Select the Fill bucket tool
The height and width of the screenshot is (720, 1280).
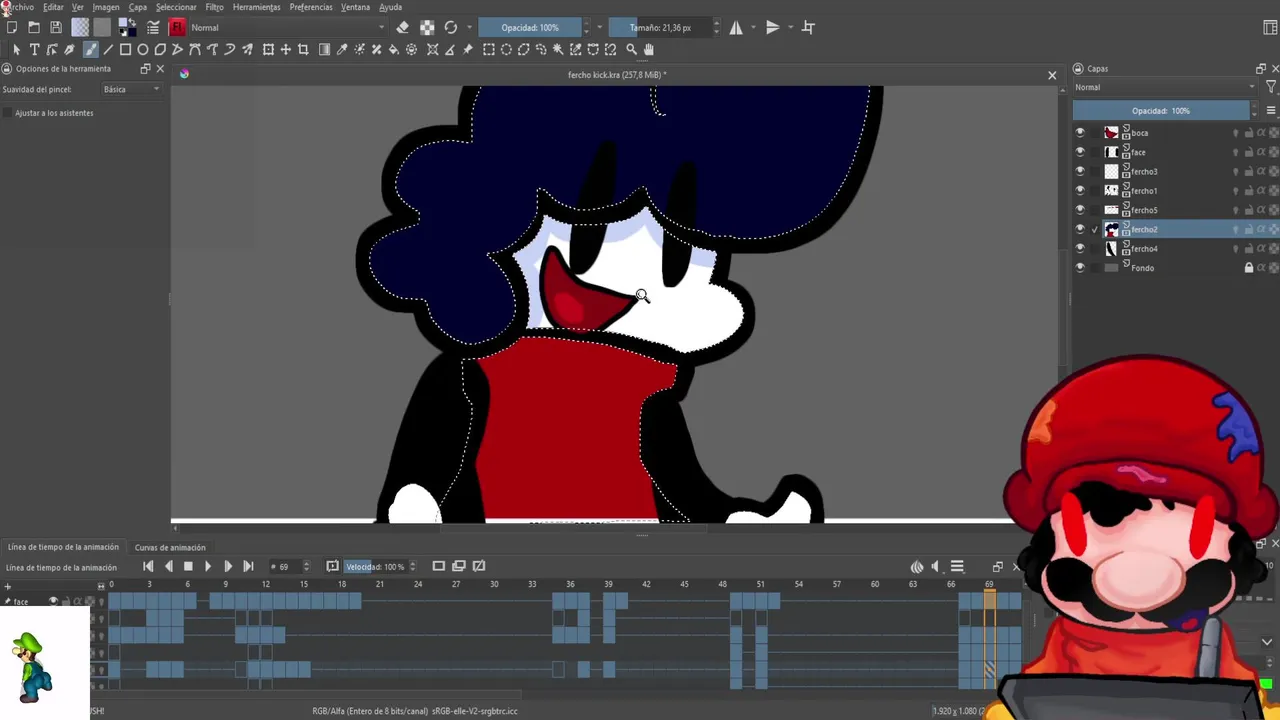pos(394,49)
